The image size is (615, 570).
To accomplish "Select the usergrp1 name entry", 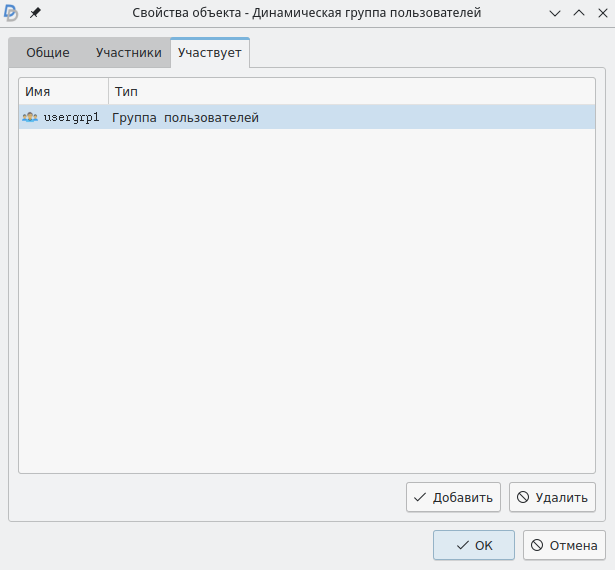I will point(71,117).
